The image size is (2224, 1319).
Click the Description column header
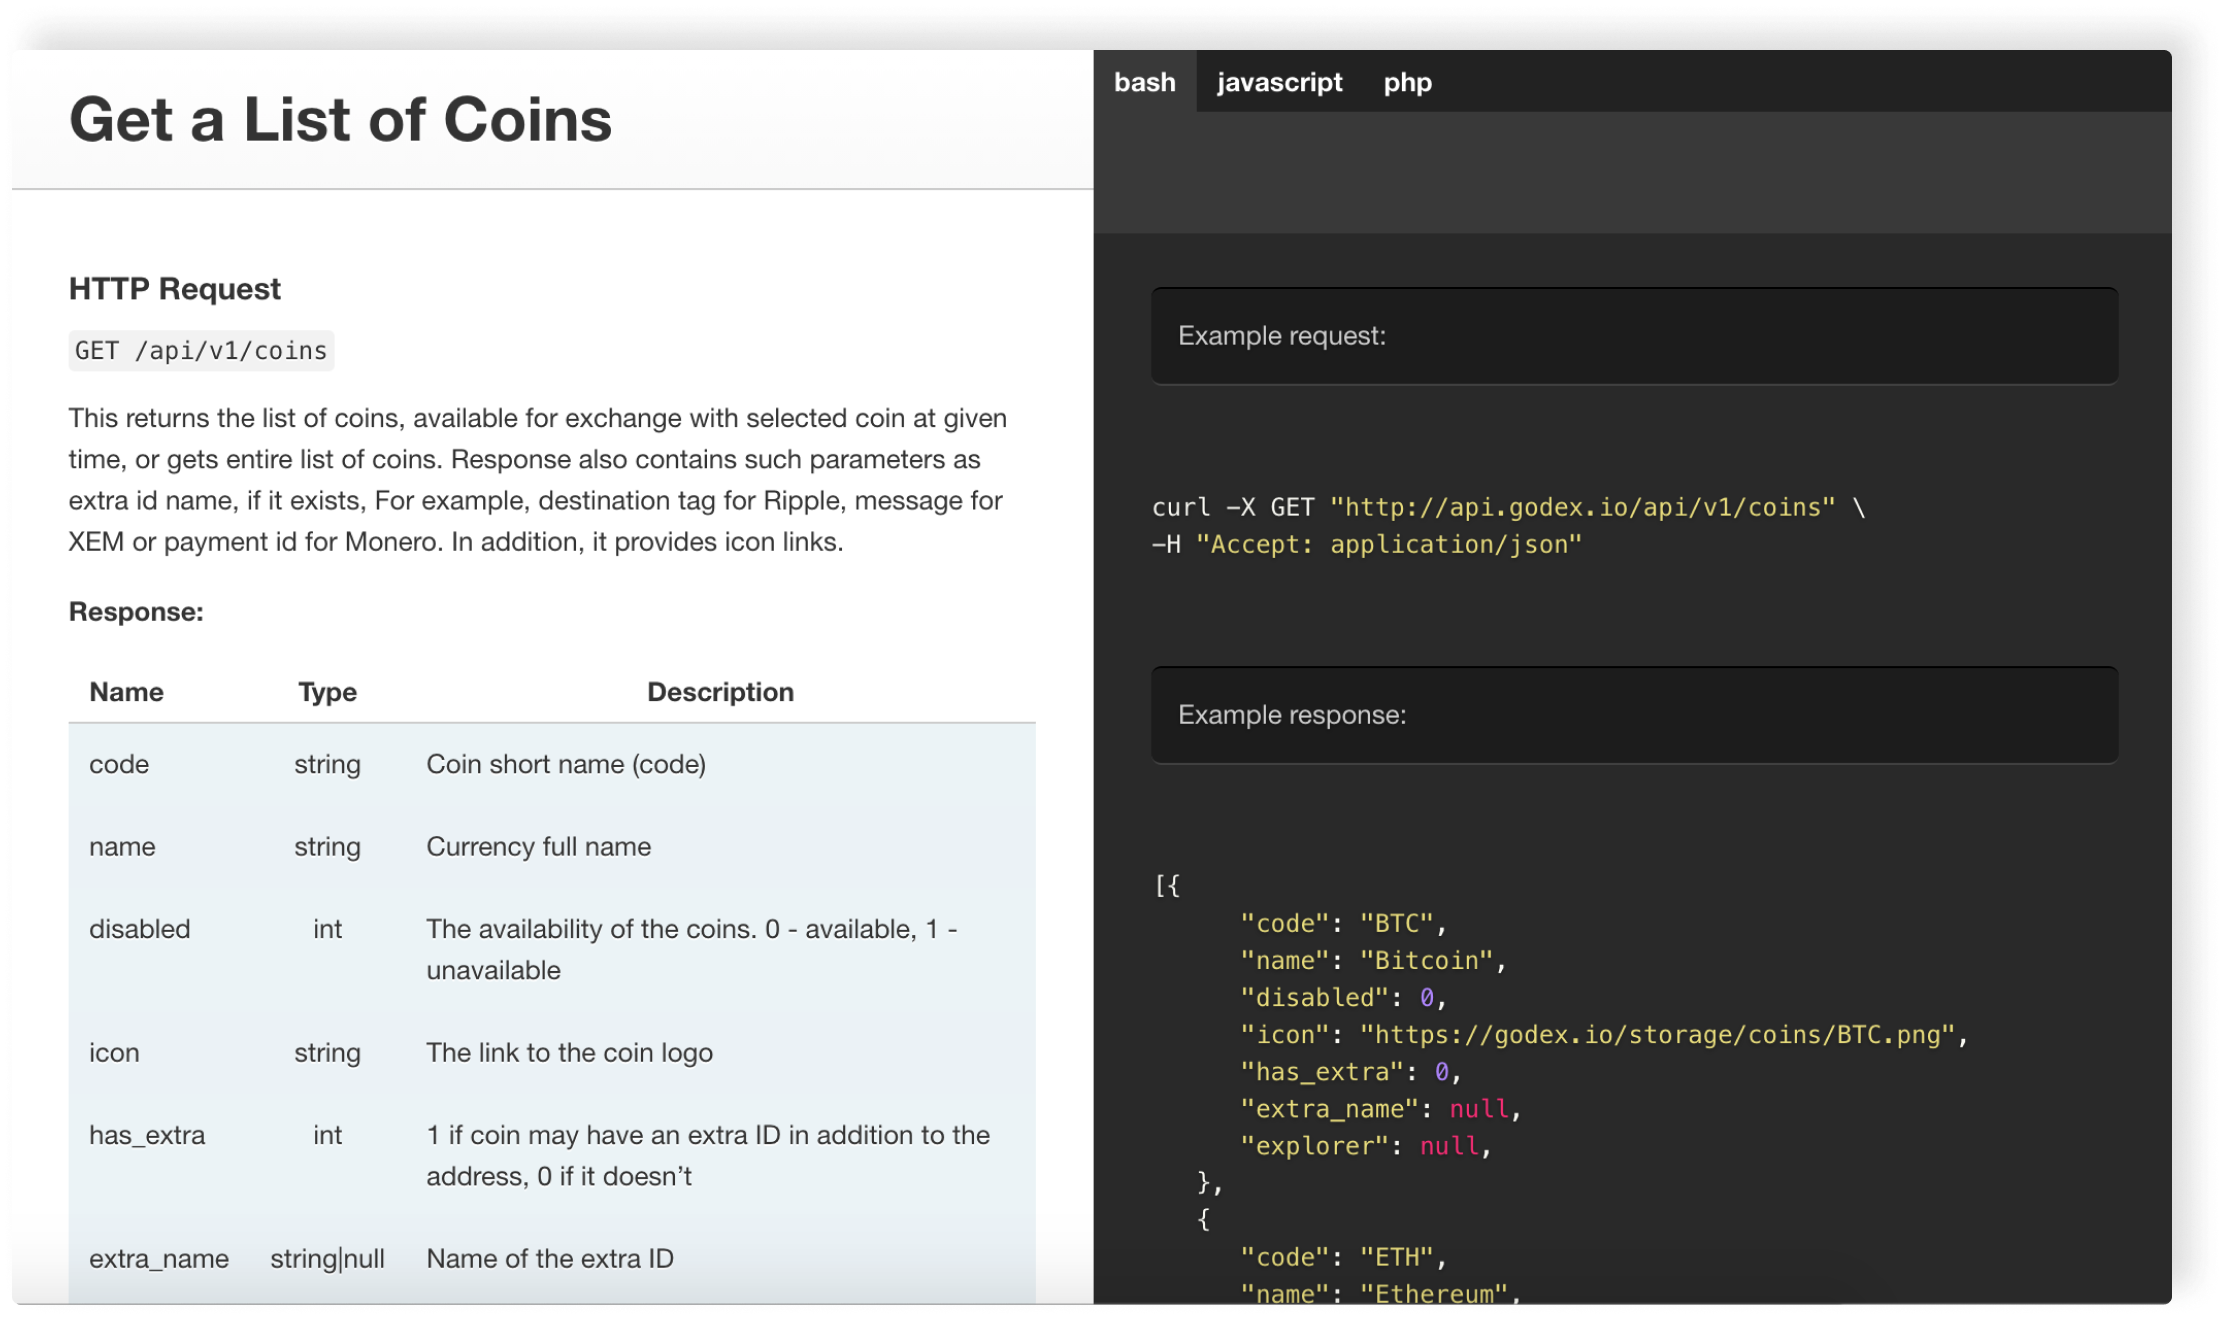pyautogui.click(x=720, y=692)
